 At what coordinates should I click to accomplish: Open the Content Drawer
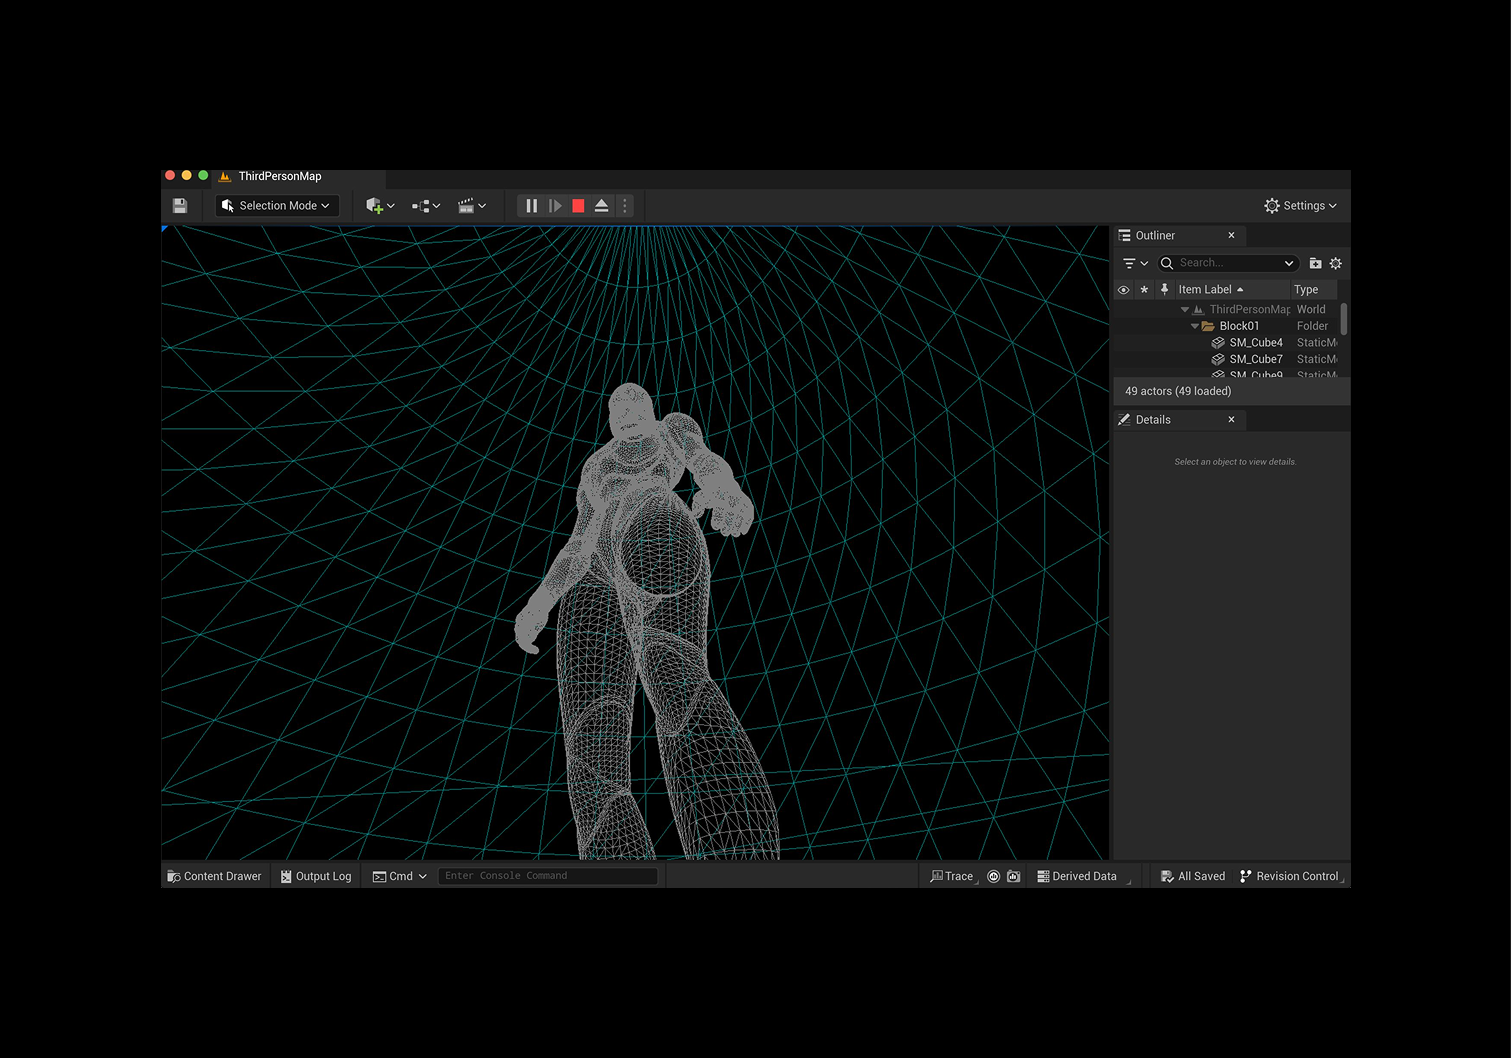point(214,876)
